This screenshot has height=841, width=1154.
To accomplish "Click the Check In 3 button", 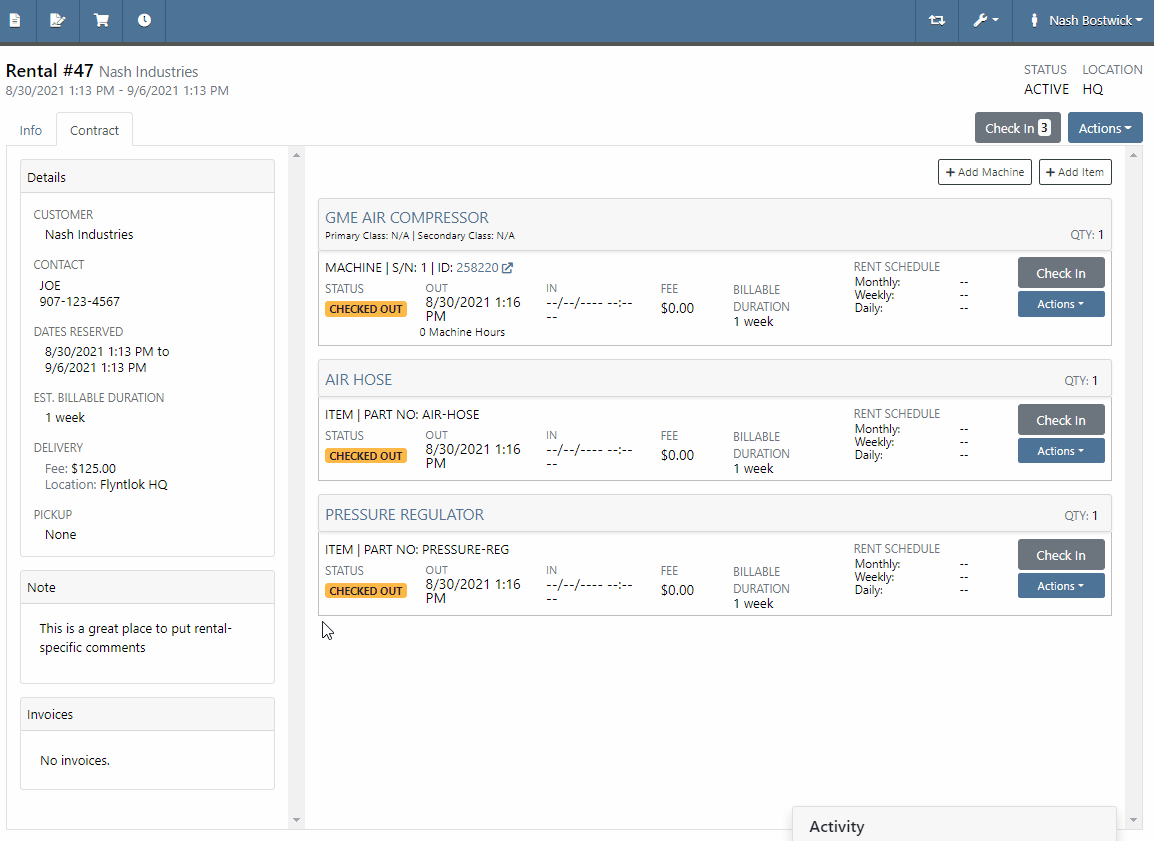I will (1018, 128).
